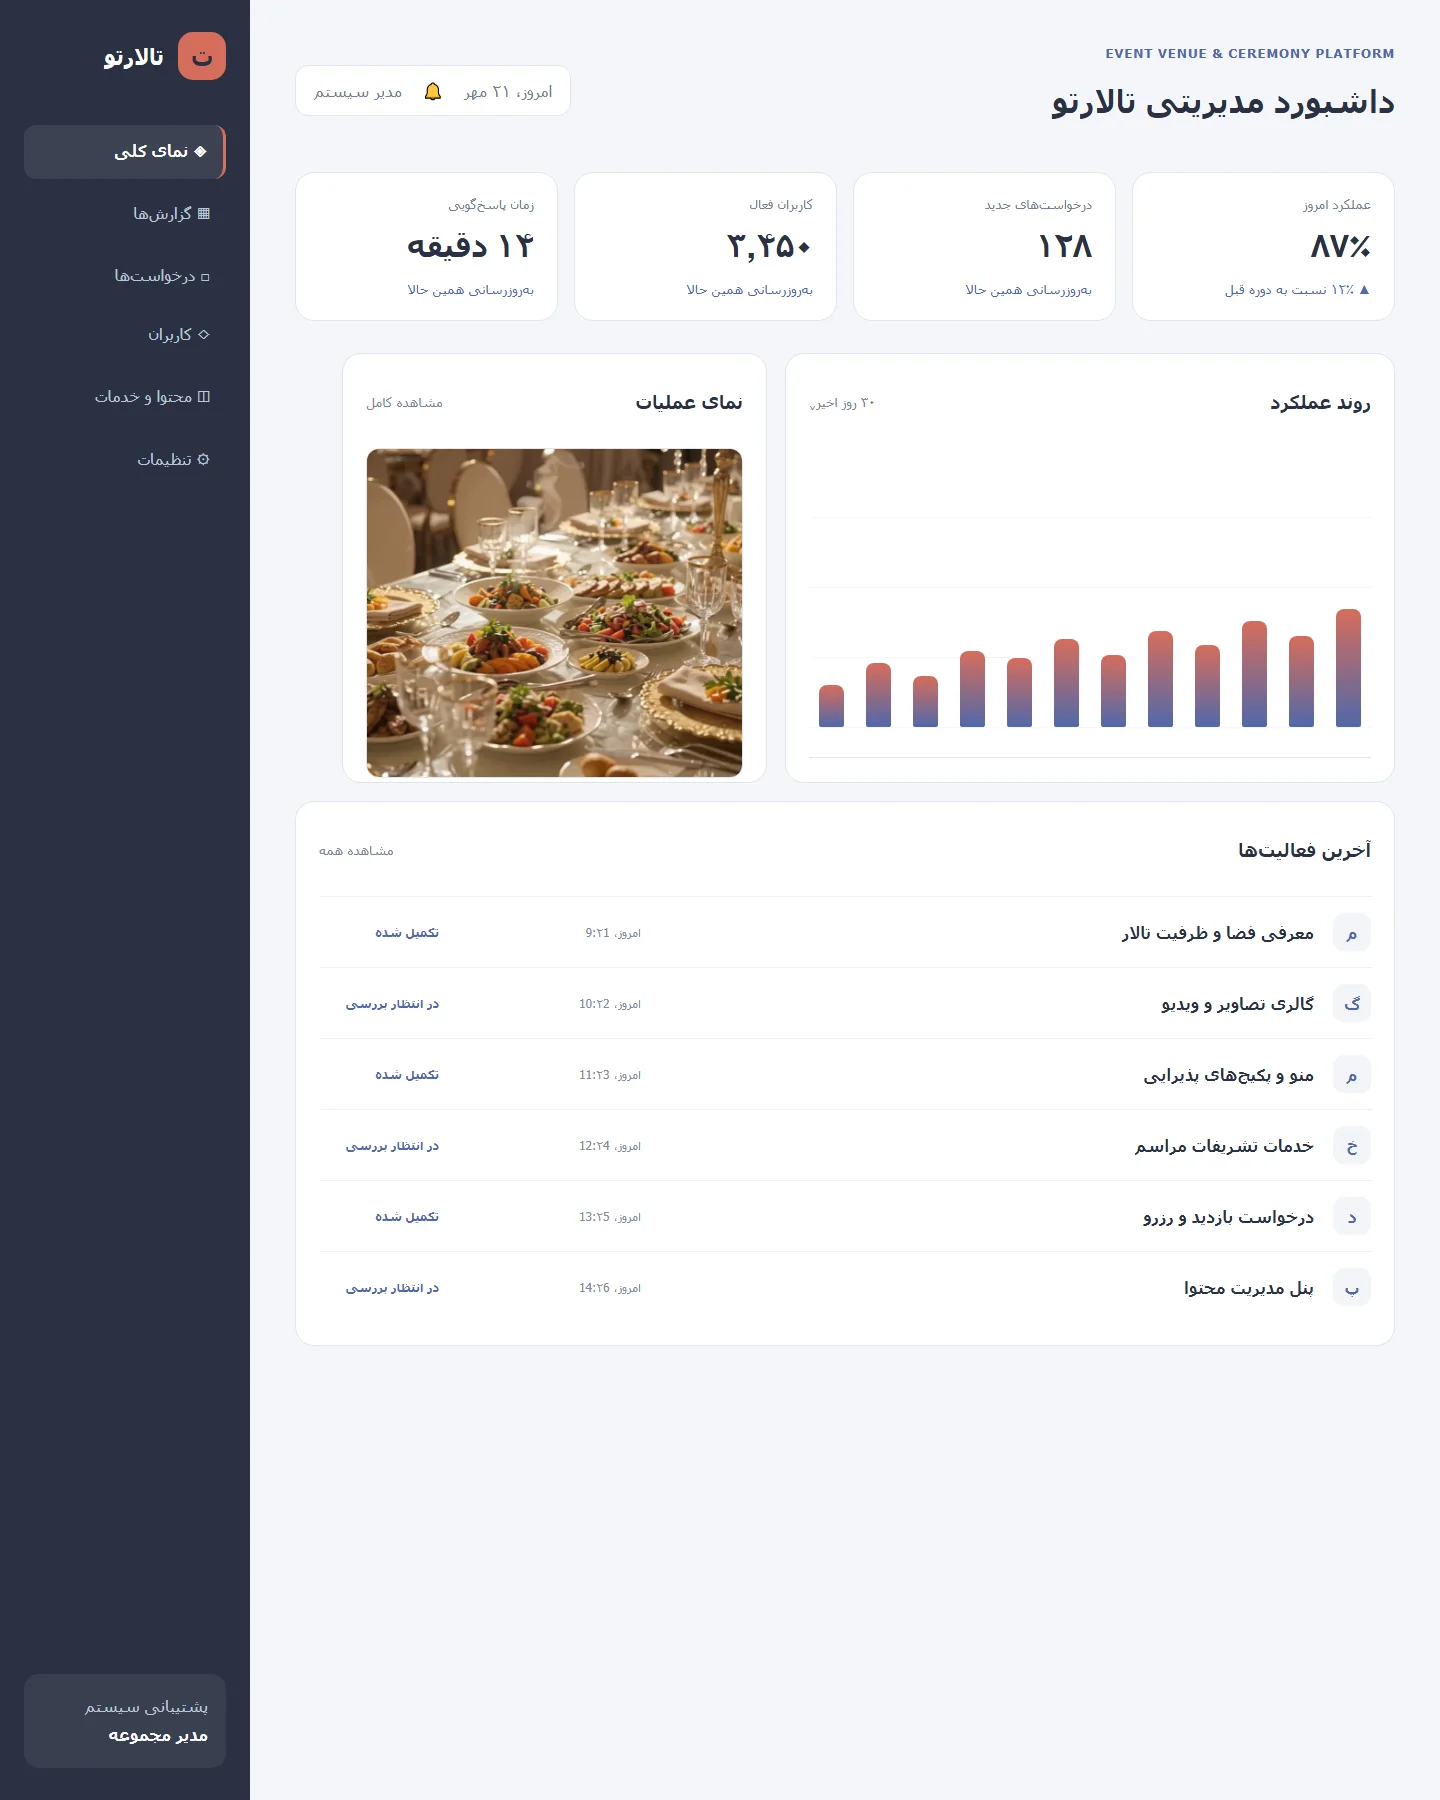Select the row title گالری تصاویر و ویدیو
The height and width of the screenshot is (1800, 1440).
1238,1004
